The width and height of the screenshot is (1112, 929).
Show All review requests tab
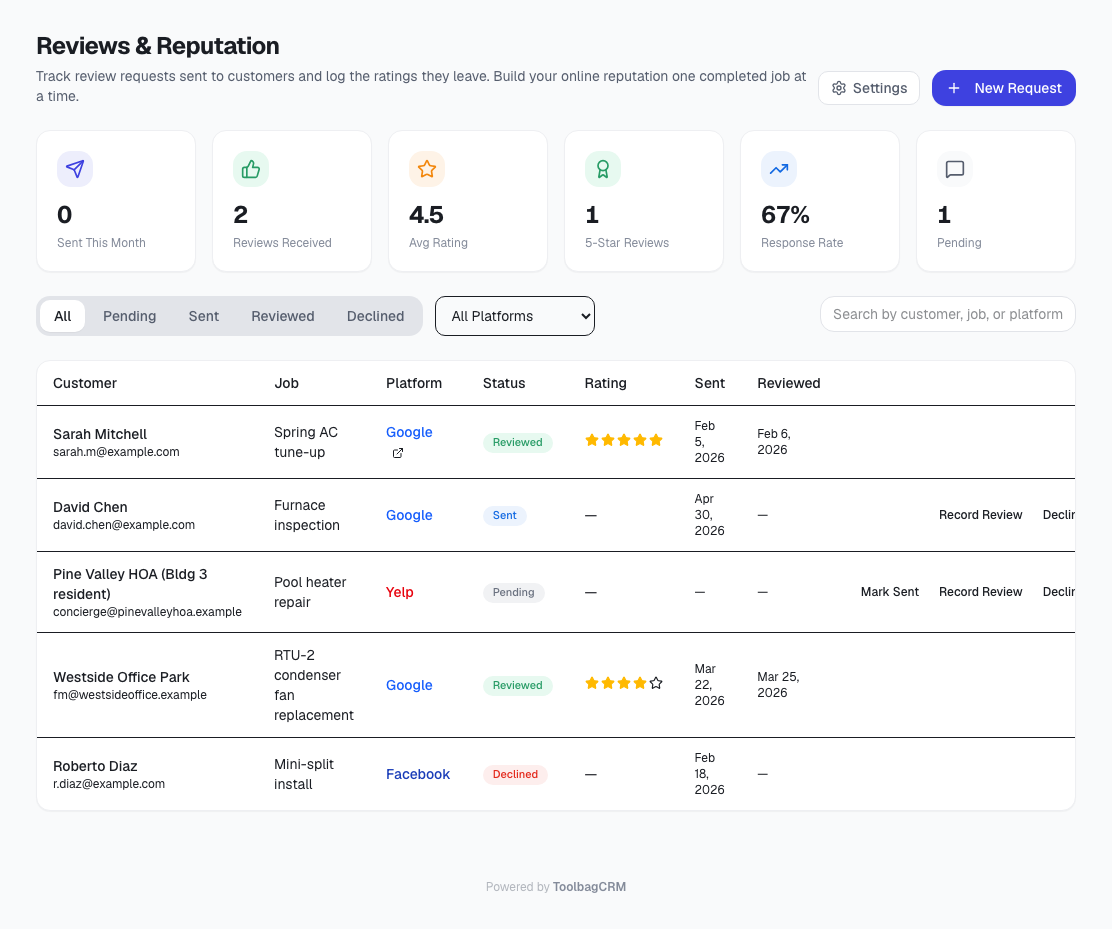[62, 316]
